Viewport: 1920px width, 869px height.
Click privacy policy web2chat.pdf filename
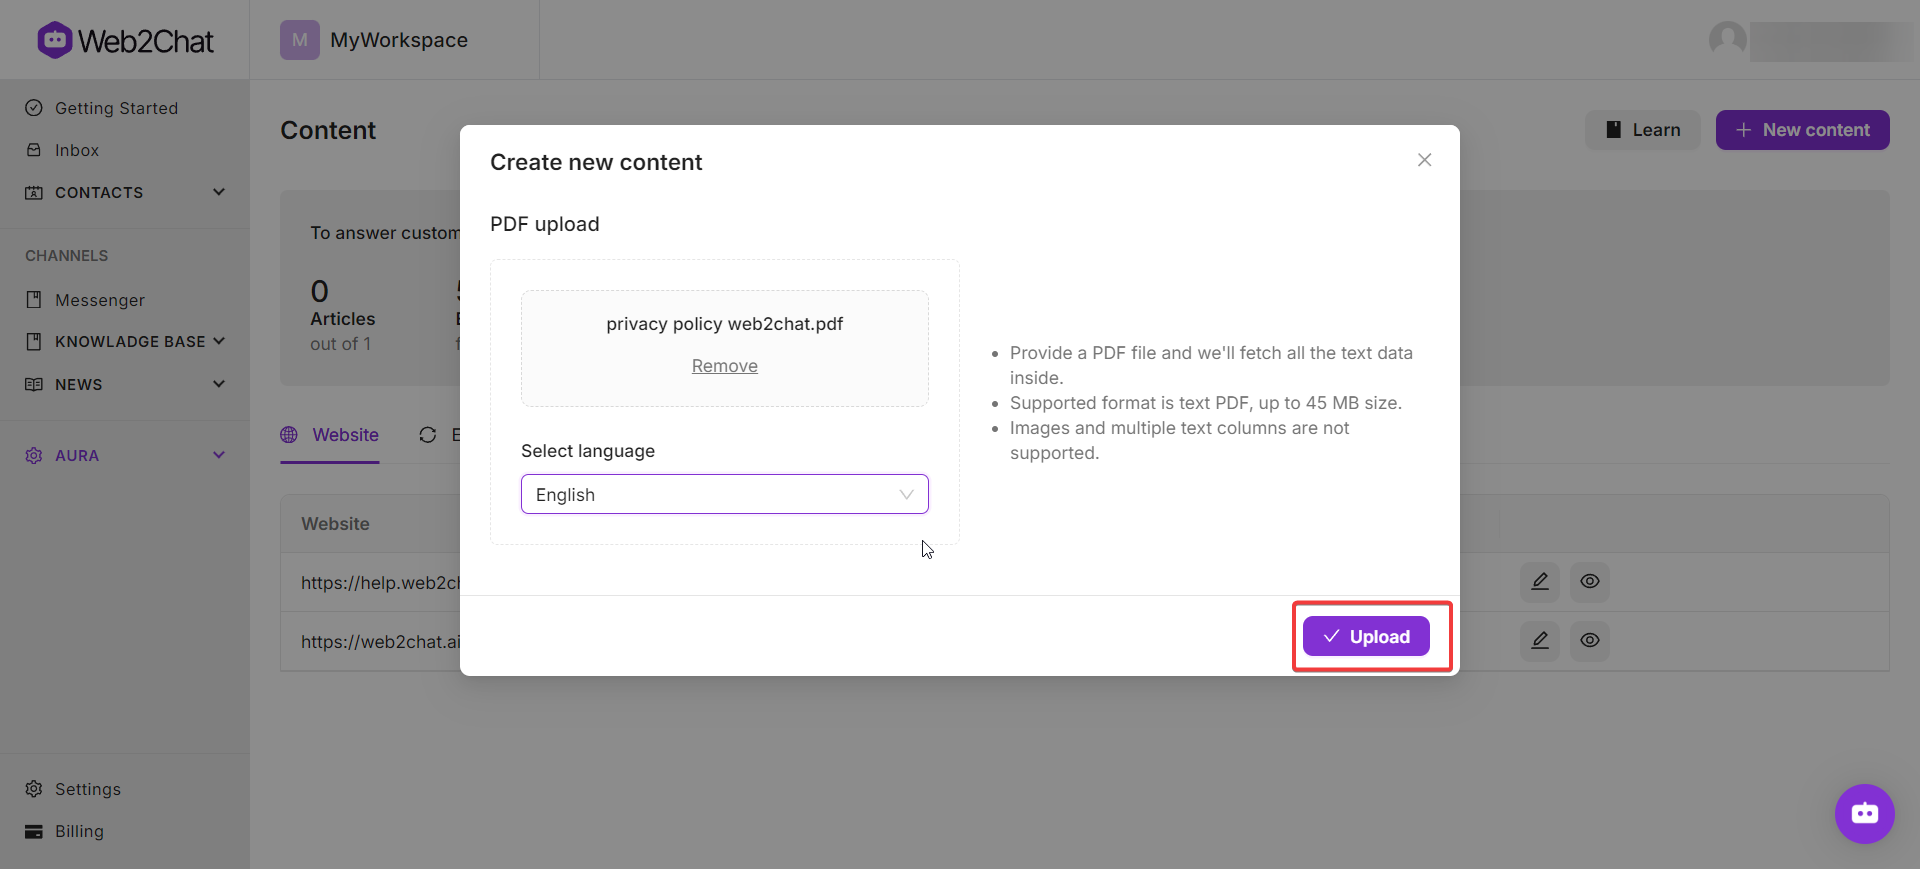click(x=725, y=324)
